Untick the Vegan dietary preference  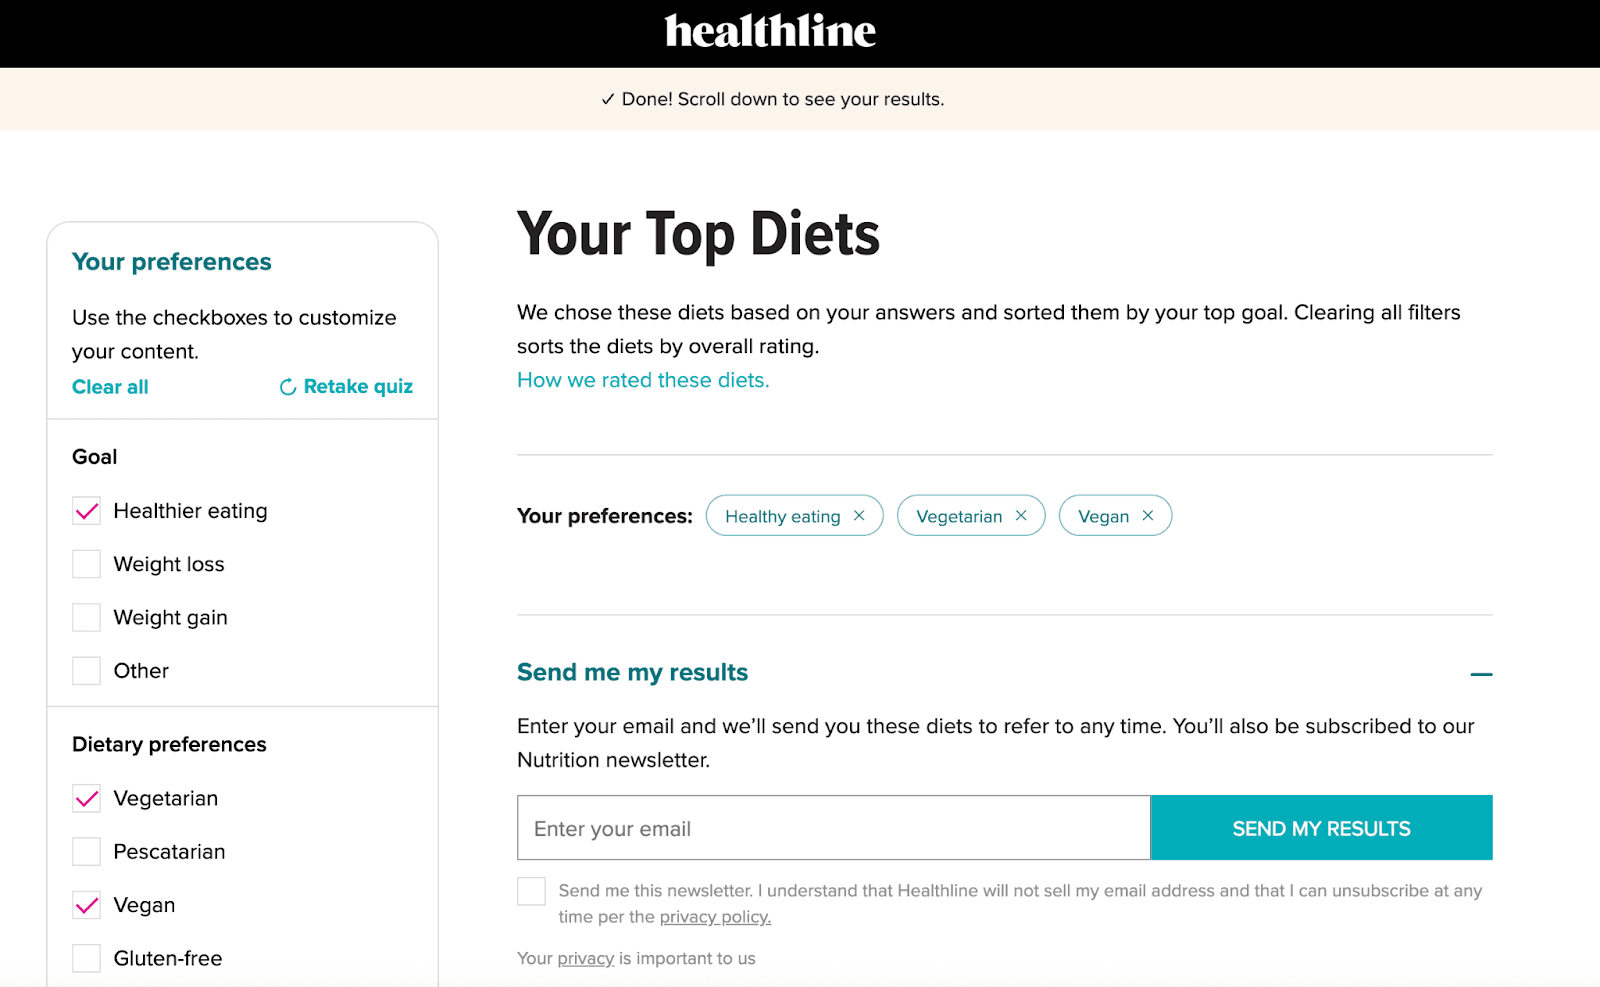click(x=87, y=905)
